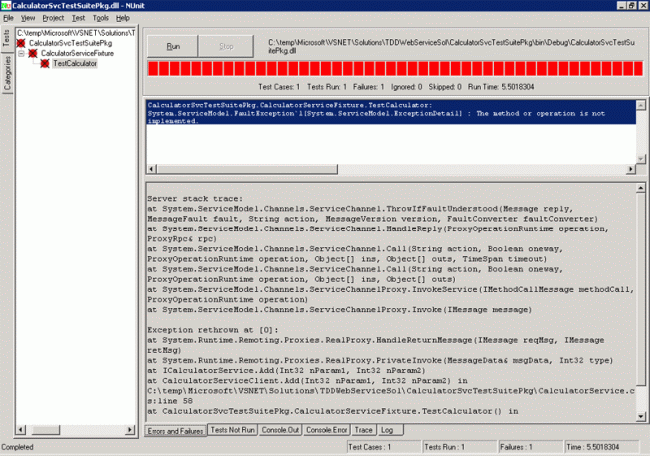Switch to the Categories side tab
650x456 pixels.
(x=7, y=73)
